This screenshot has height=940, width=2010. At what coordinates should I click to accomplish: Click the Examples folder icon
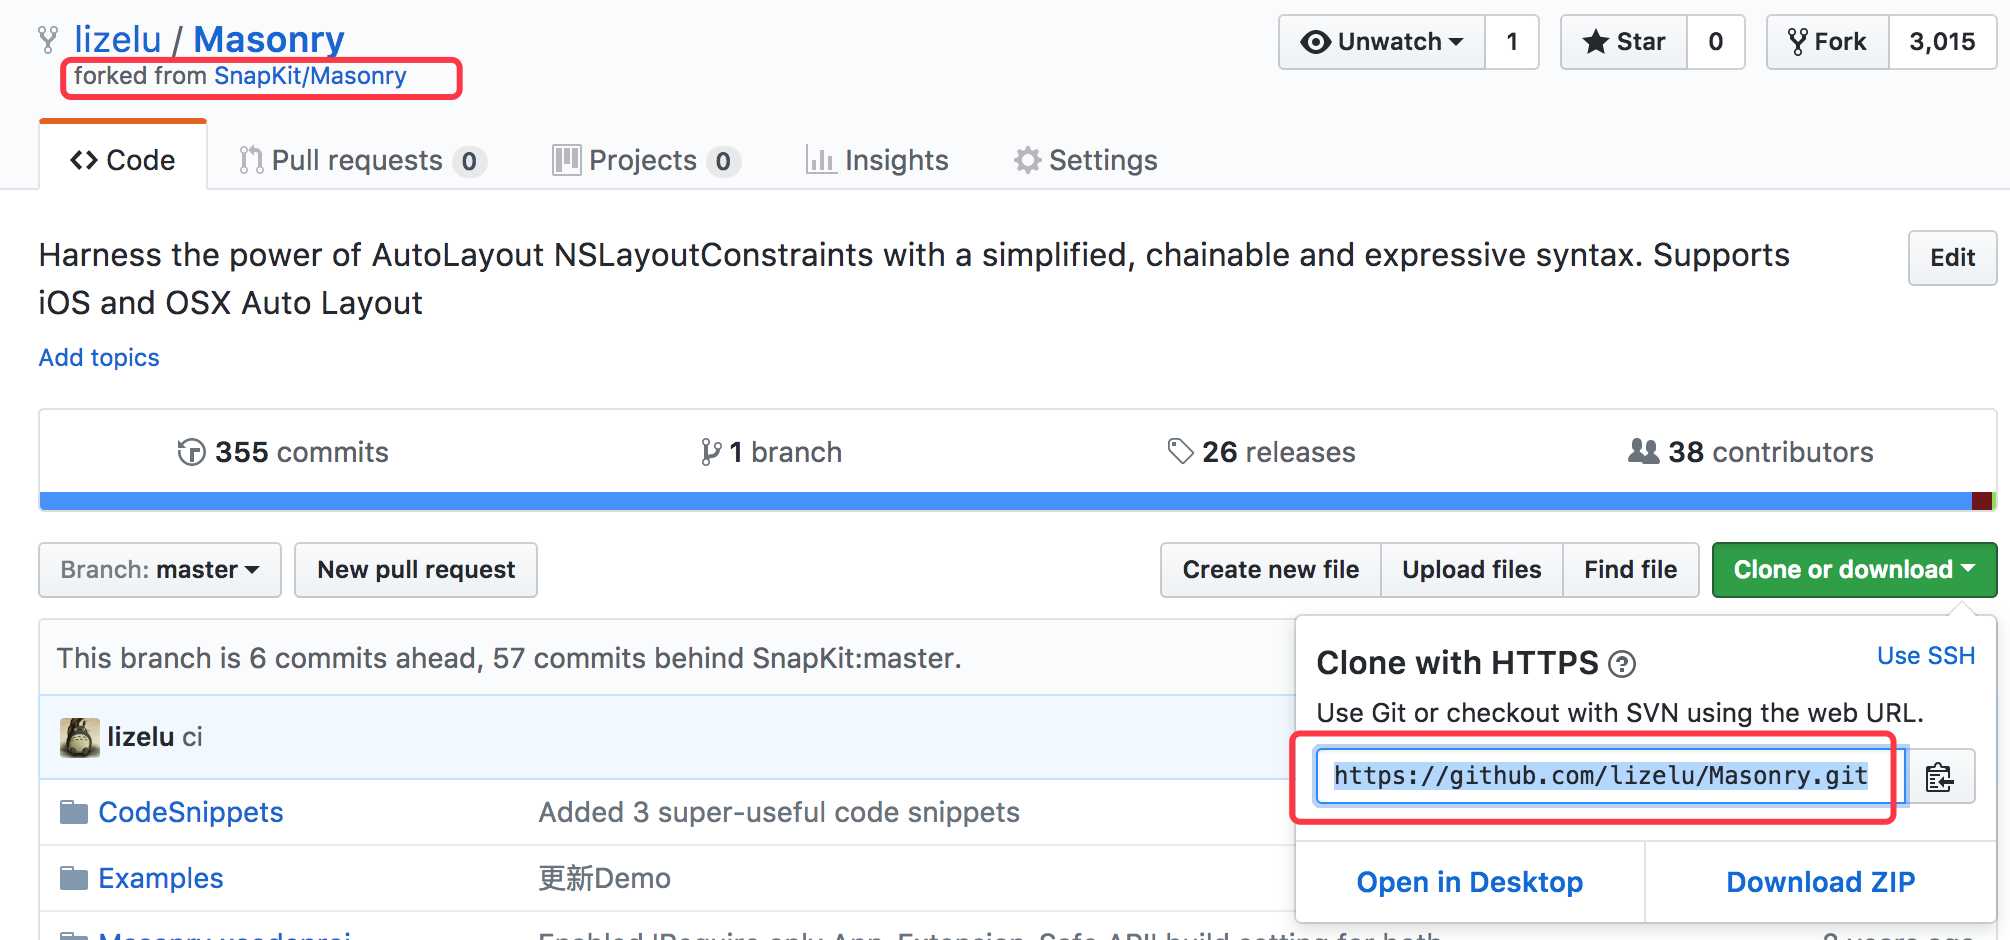(73, 878)
